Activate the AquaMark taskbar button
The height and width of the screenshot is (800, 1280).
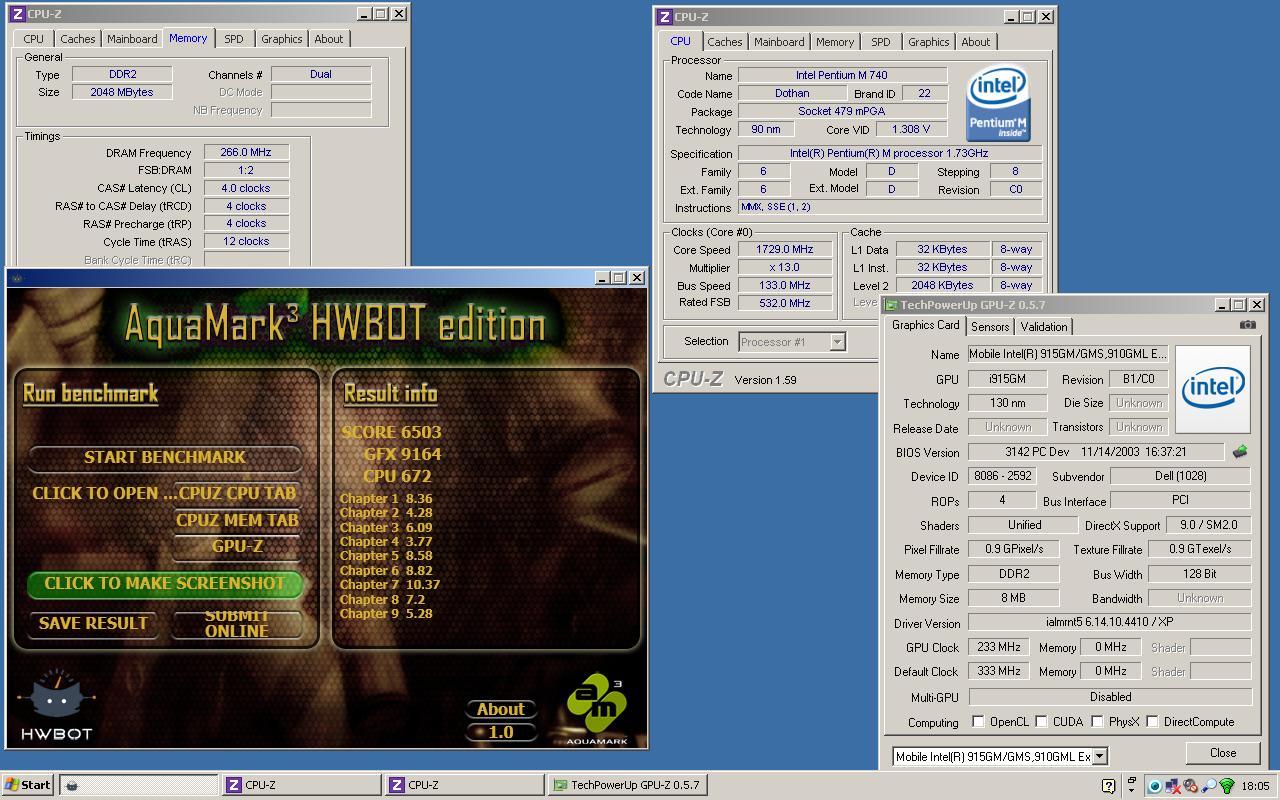click(x=139, y=785)
